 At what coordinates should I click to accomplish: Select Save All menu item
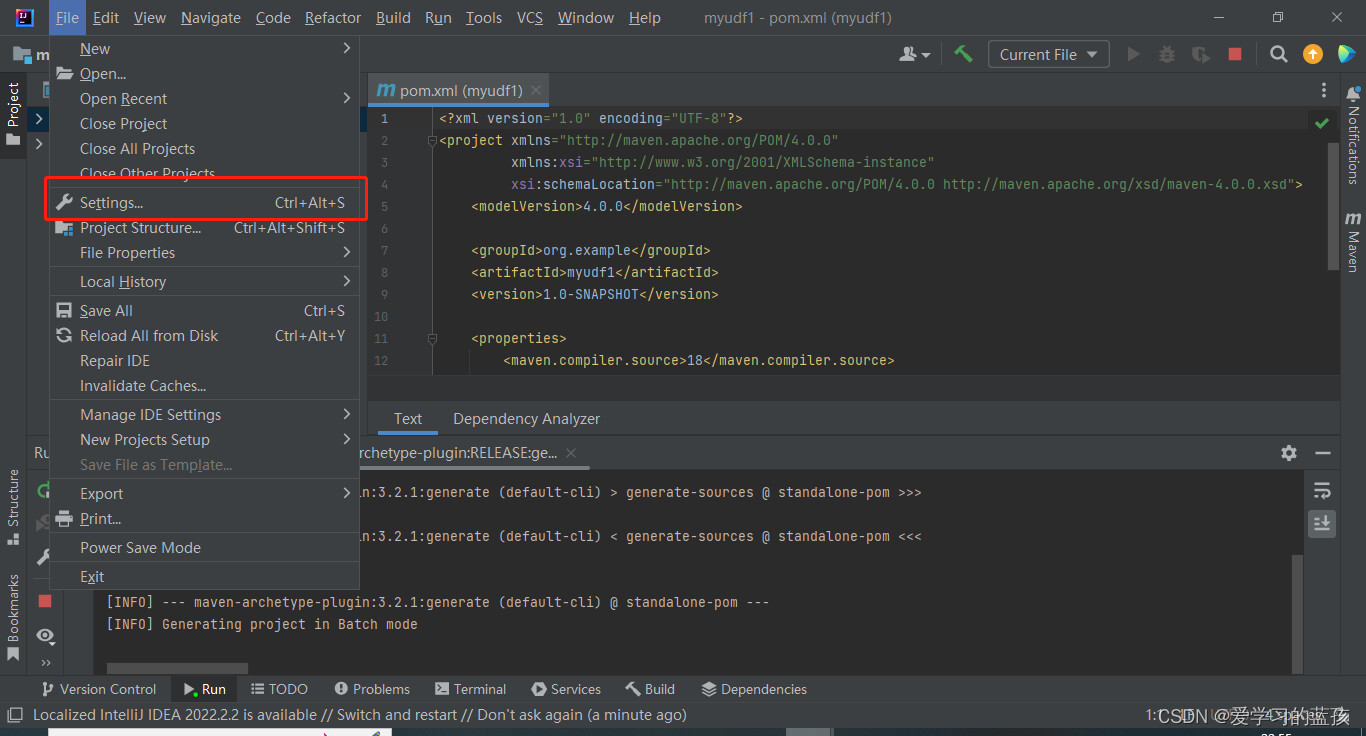tap(204, 311)
